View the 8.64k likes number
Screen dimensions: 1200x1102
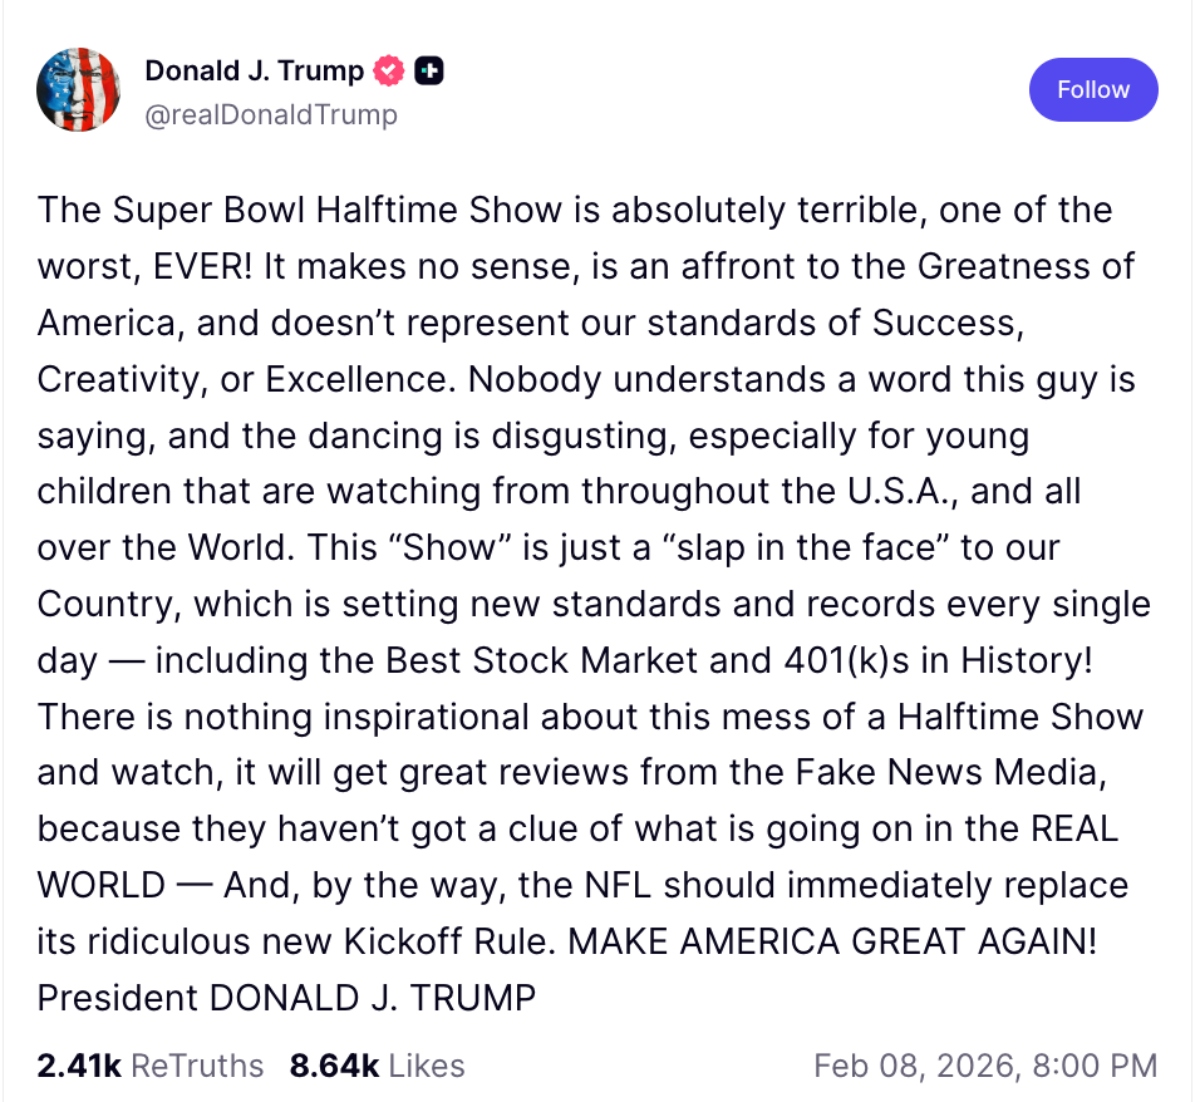(x=334, y=1066)
